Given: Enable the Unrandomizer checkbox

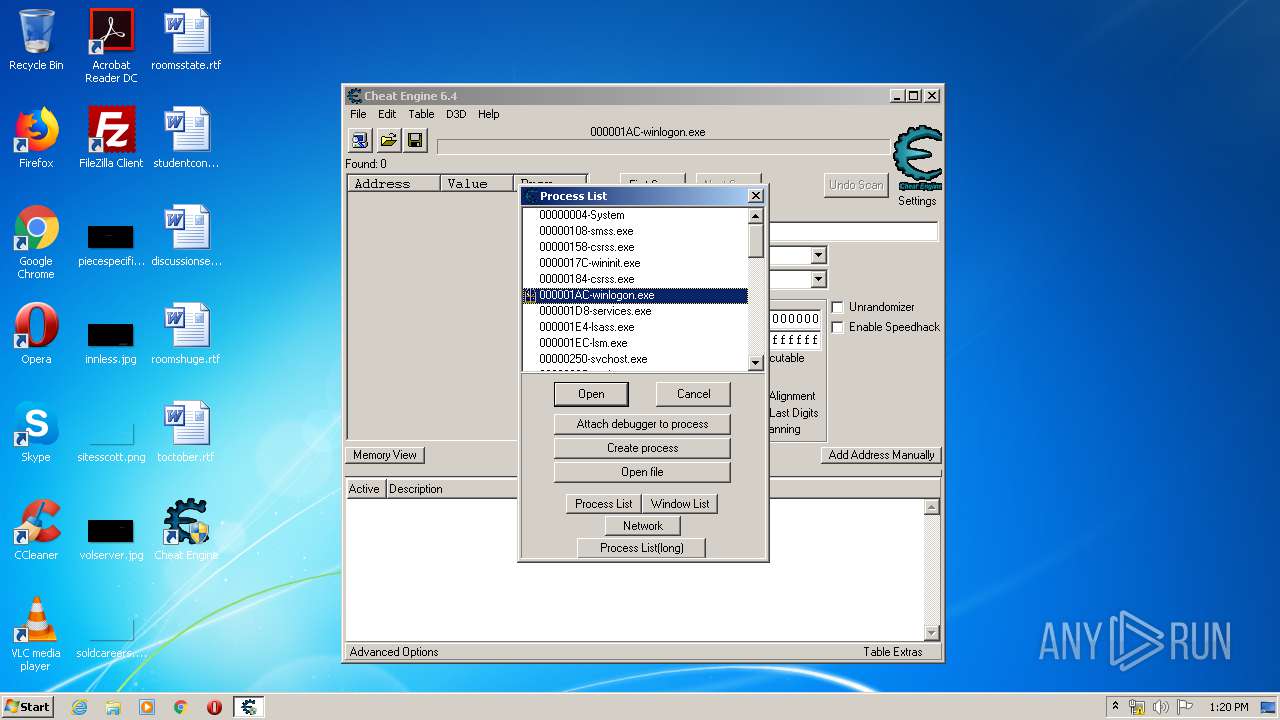Looking at the screenshot, I should (838, 307).
